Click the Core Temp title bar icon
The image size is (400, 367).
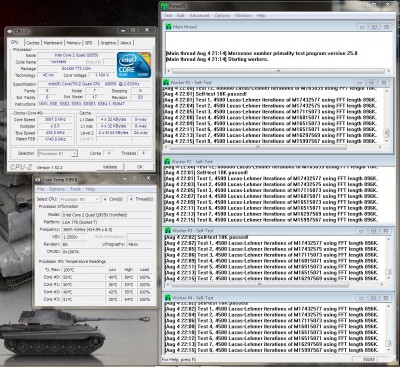[37, 180]
